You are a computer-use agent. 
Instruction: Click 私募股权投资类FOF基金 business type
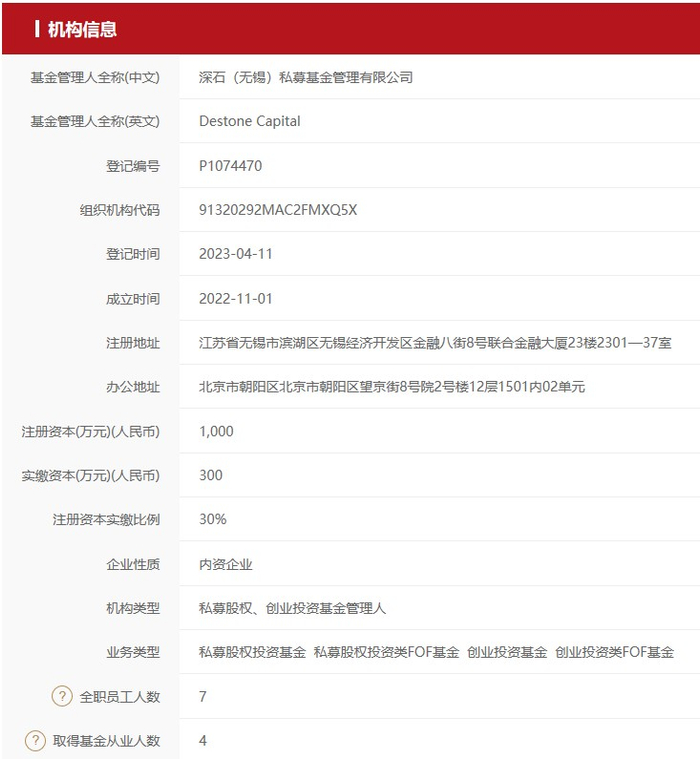(x=386, y=652)
